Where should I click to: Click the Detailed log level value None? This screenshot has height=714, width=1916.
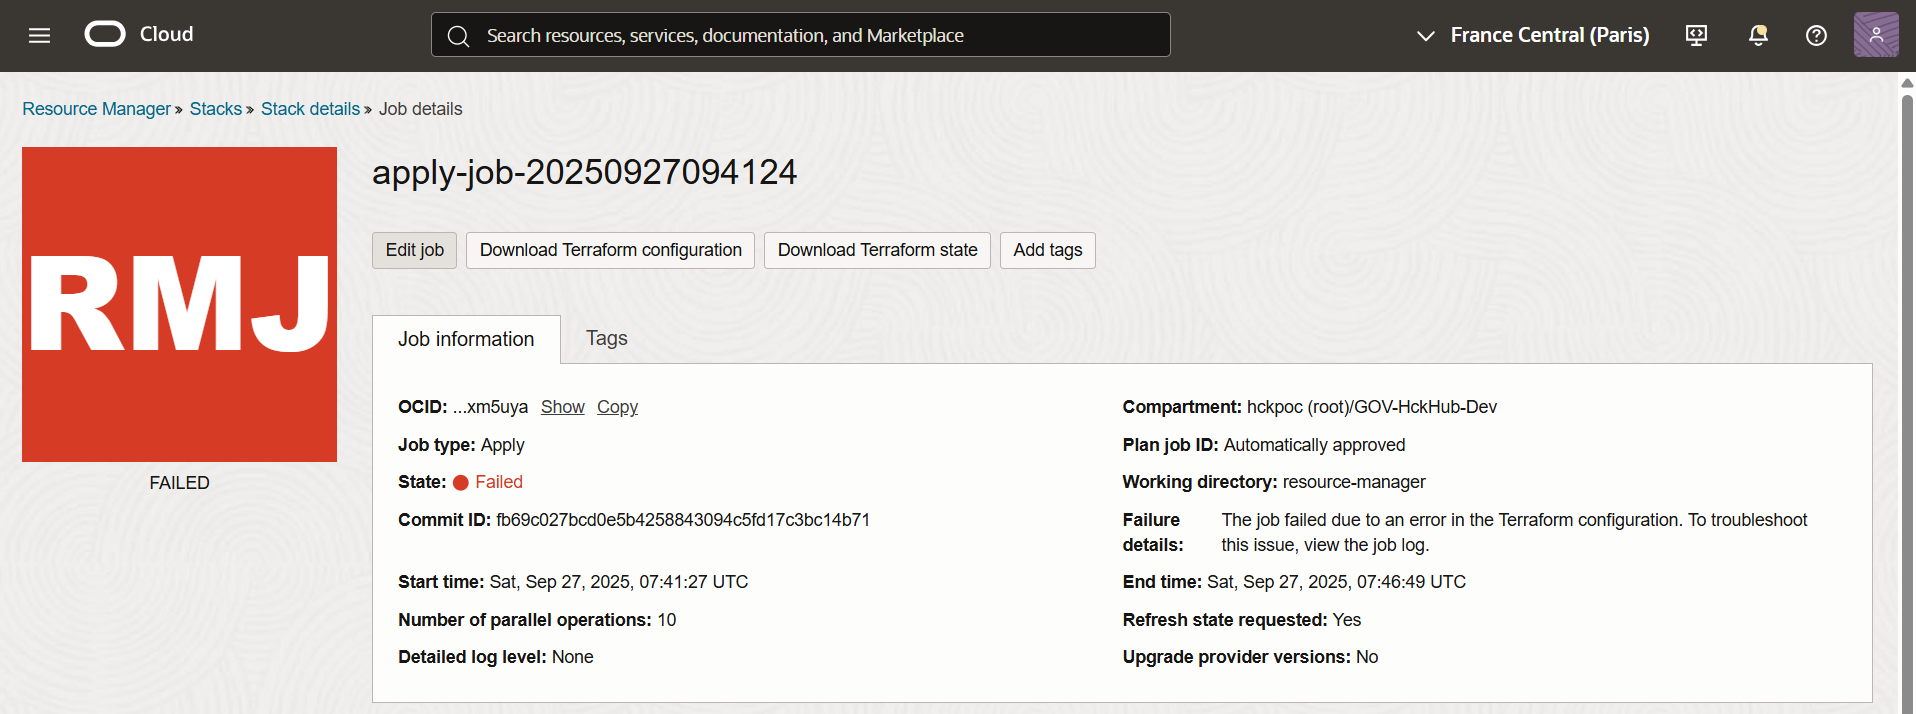tap(573, 657)
